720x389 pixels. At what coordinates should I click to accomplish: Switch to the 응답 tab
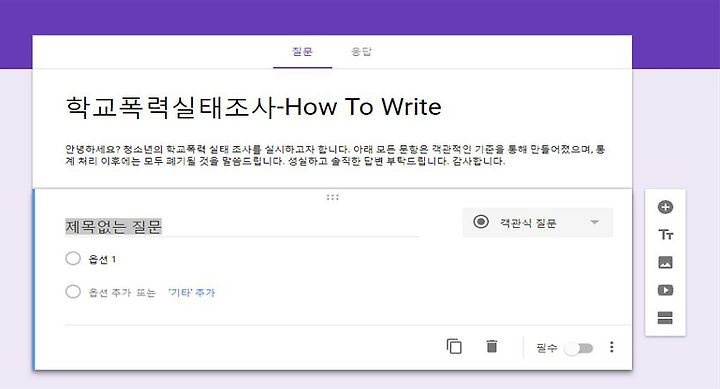361,51
